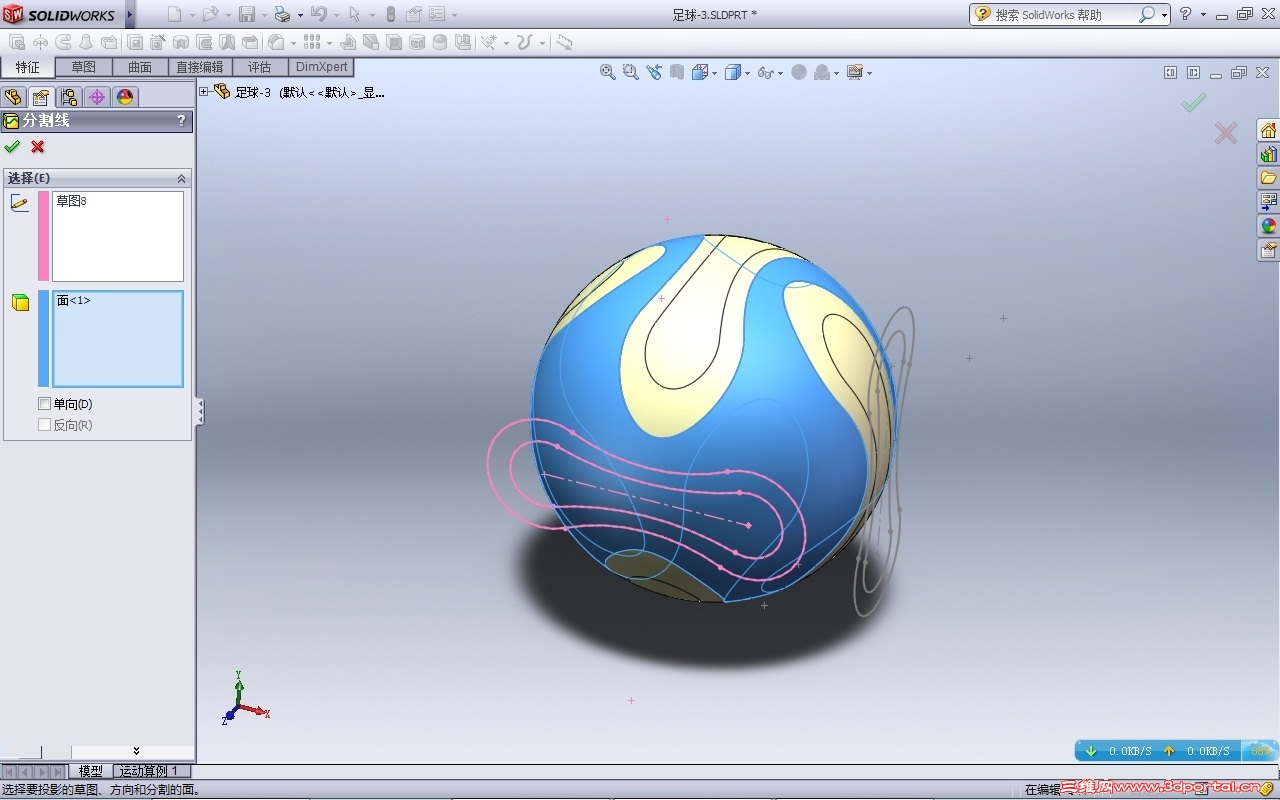Select the 模型 bottom tab

point(91,771)
